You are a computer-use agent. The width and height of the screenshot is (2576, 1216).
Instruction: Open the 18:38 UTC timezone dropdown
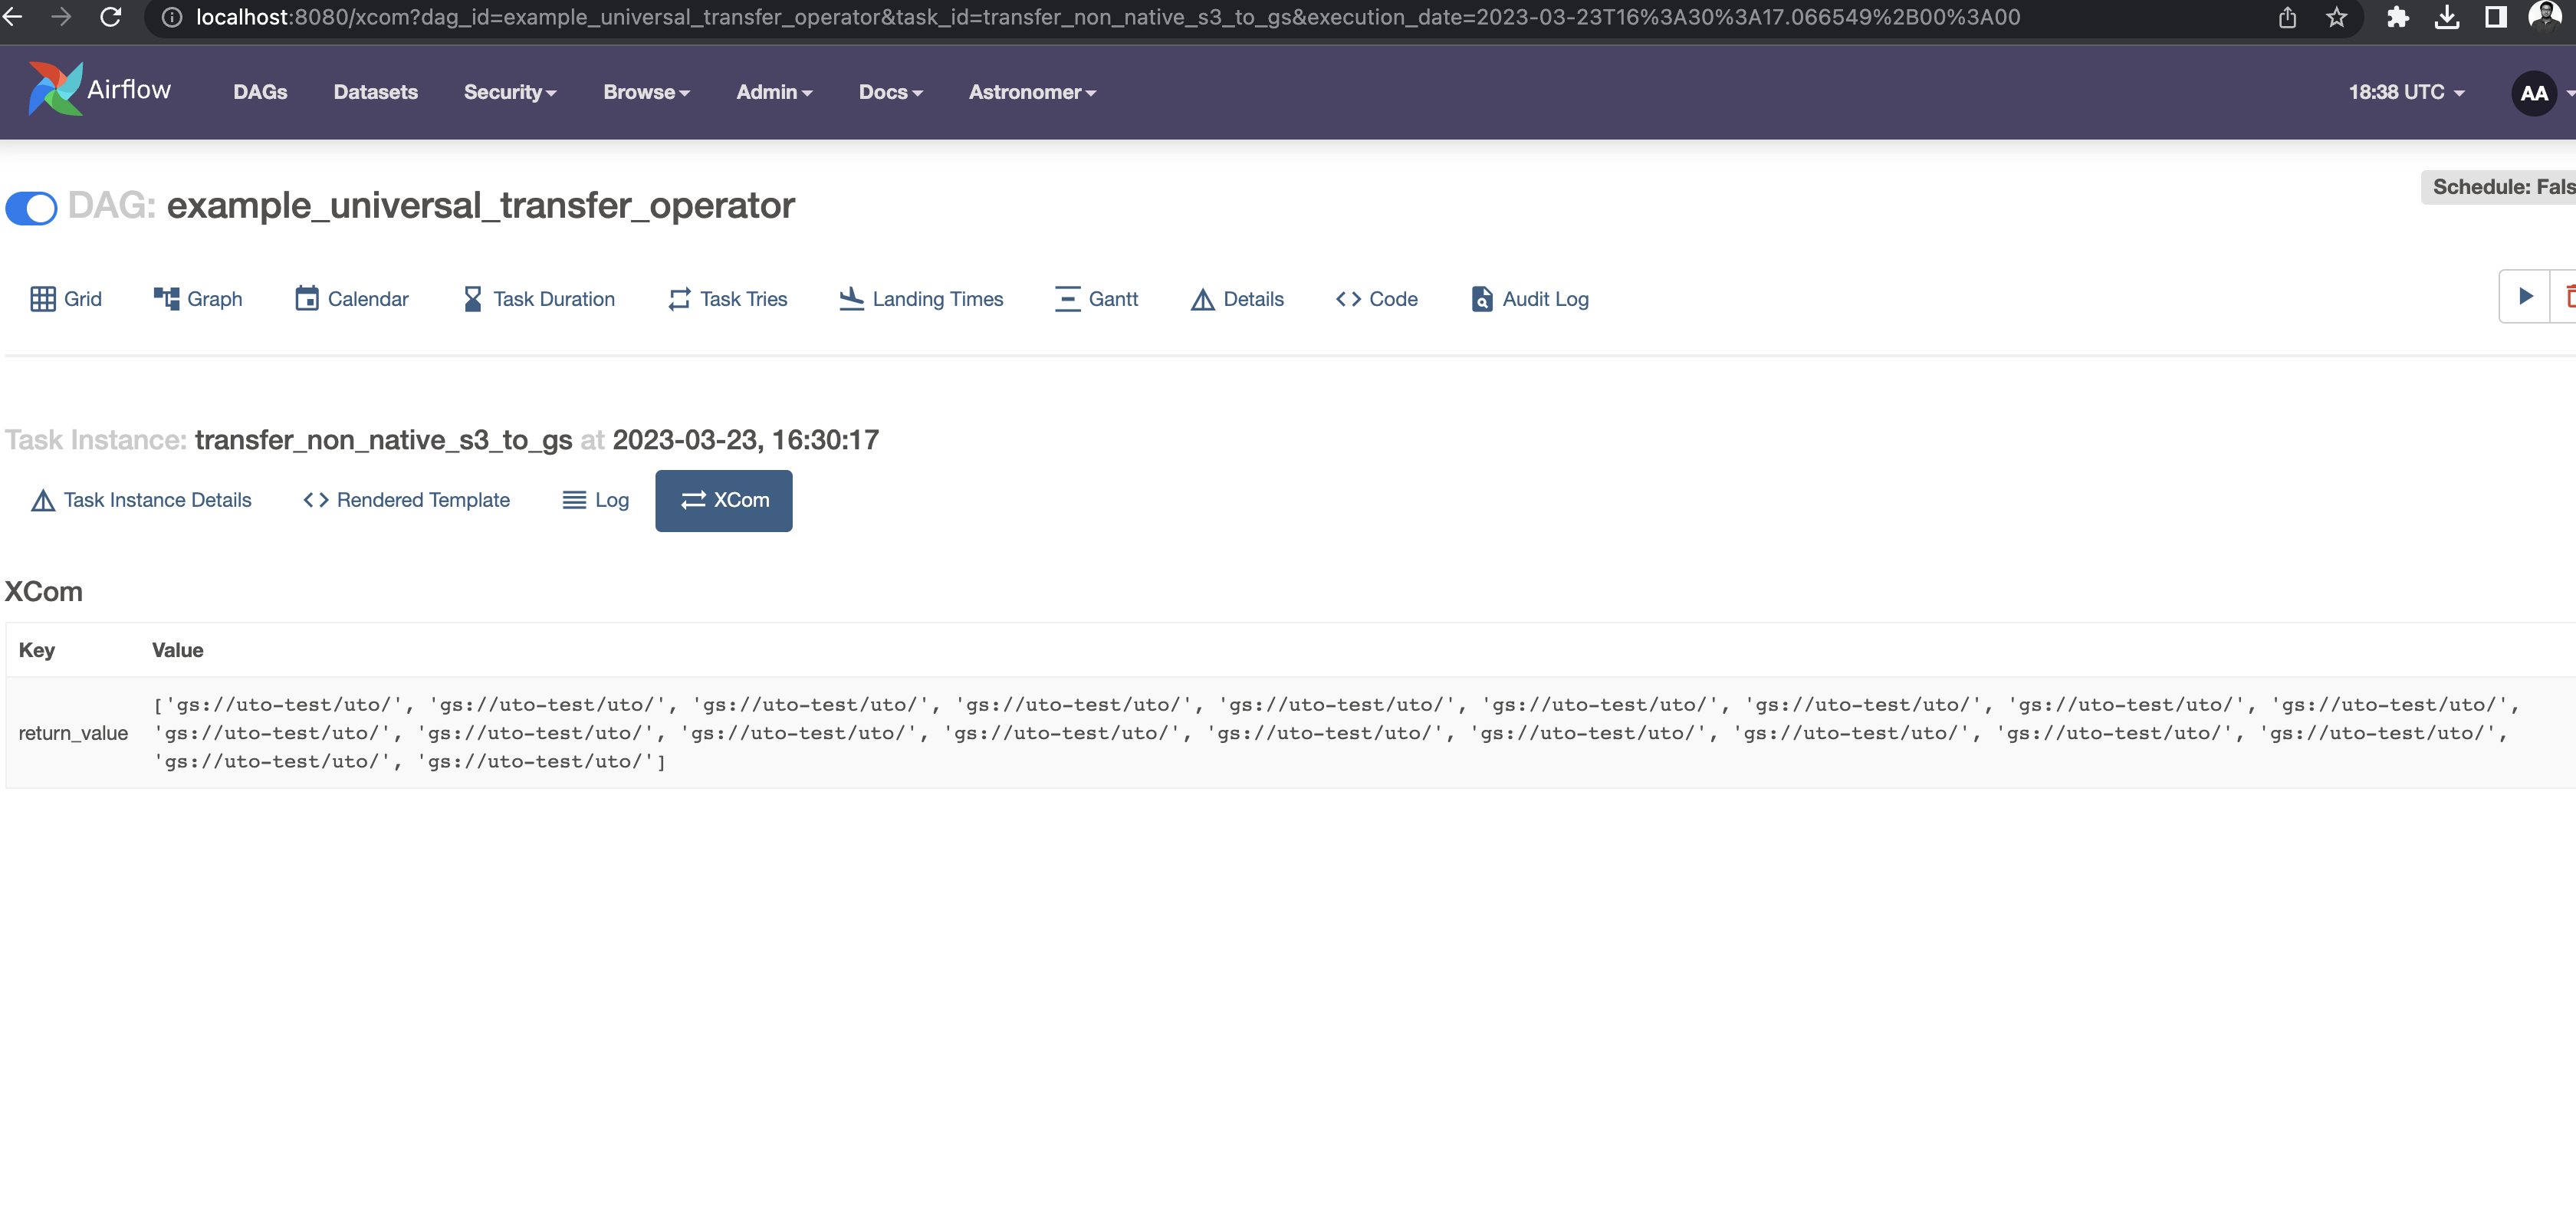[x=2404, y=92]
